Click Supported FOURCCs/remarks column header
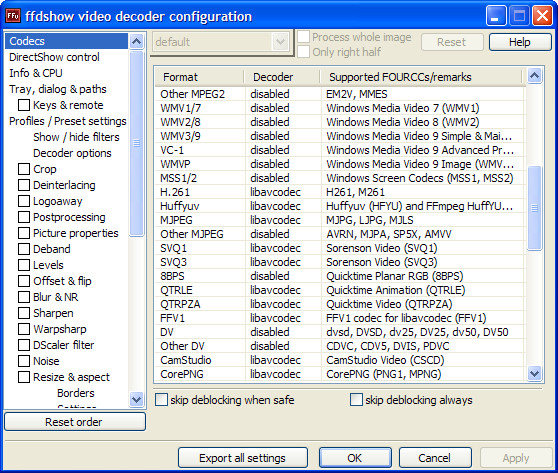This screenshot has width=558, height=473. click(421, 77)
